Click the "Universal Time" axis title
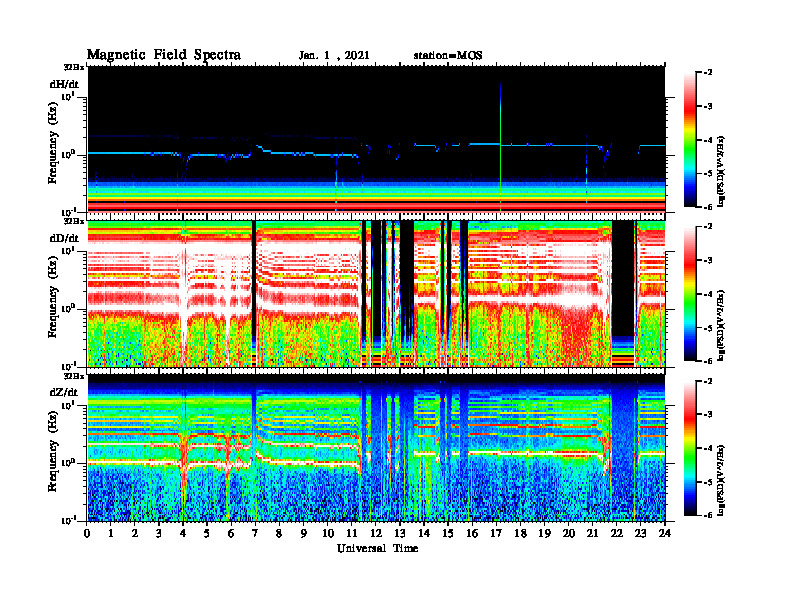This screenshot has width=792, height=612. [377, 548]
